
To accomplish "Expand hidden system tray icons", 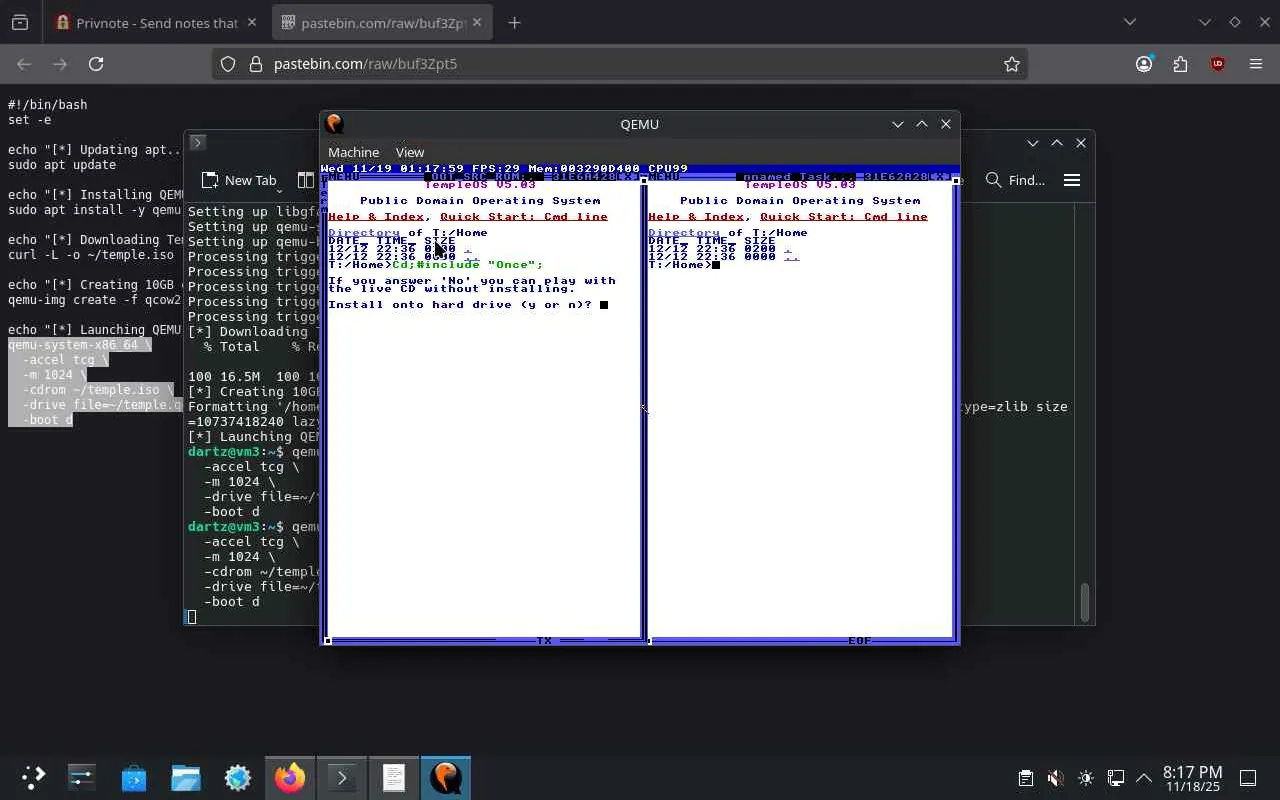I will [x=1144, y=778].
